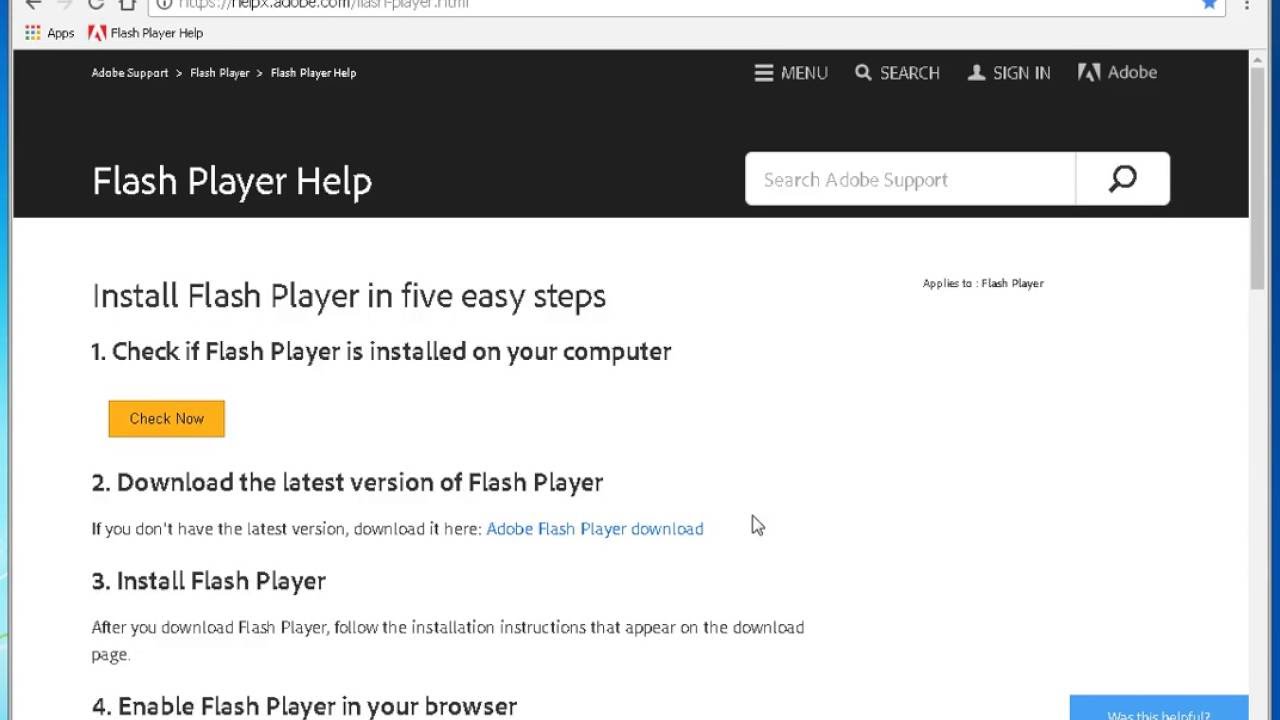Click the browser reload icon
The image size is (1280, 720).
coord(96,4)
